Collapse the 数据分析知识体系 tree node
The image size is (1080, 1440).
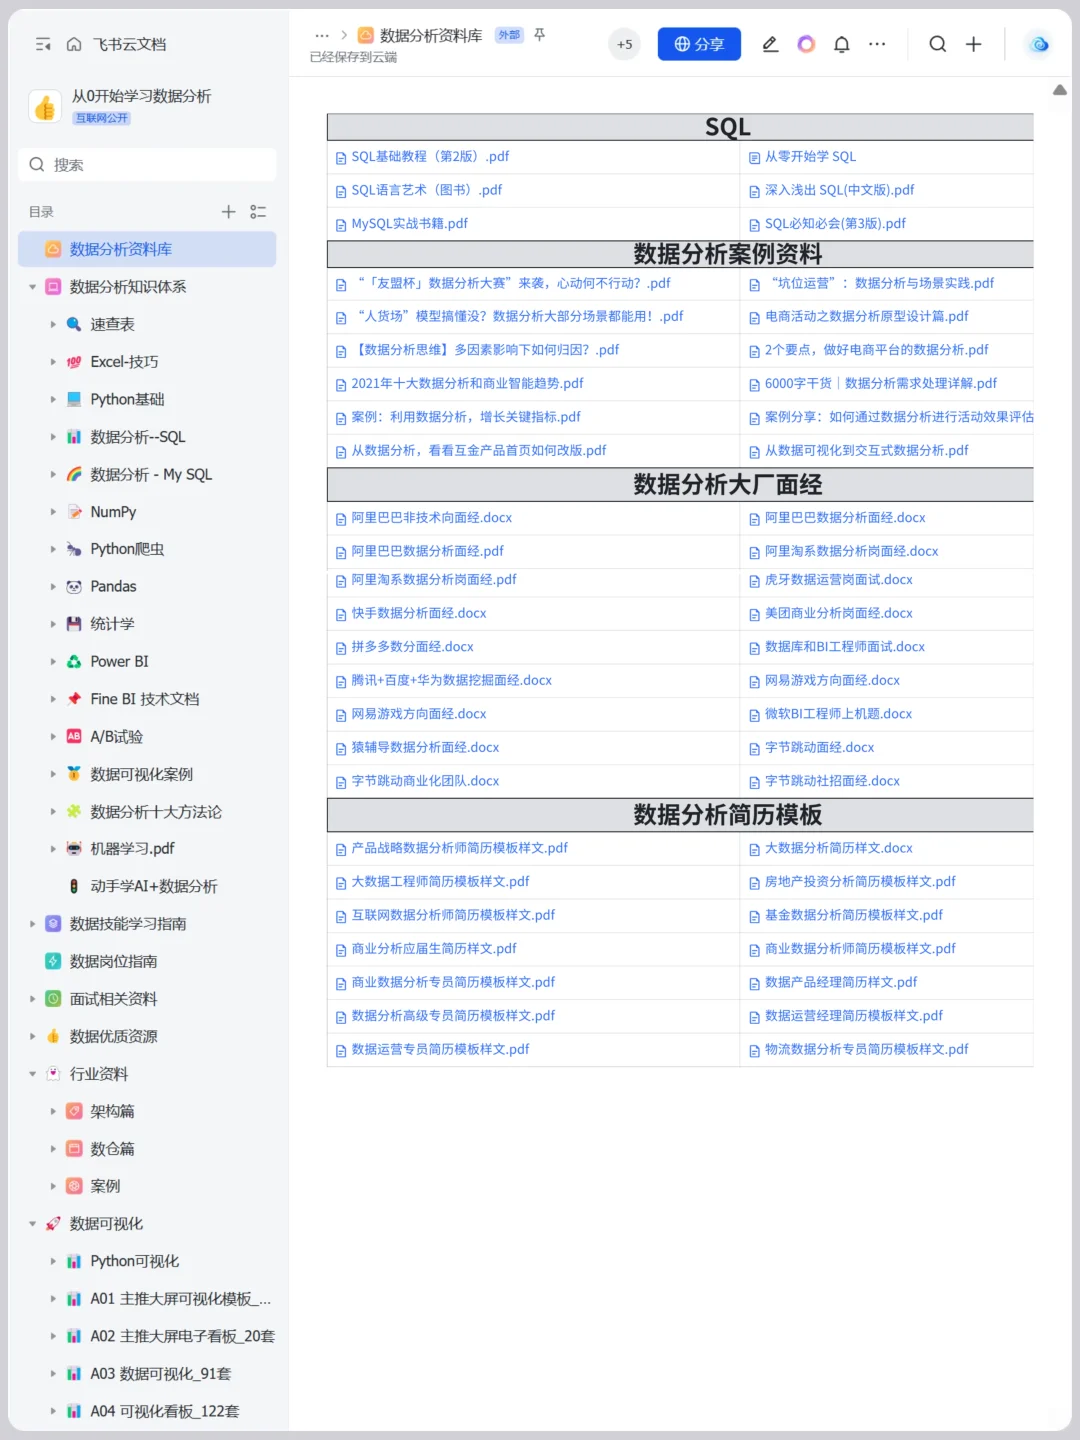pyautogui.click(x=32, y=287)
